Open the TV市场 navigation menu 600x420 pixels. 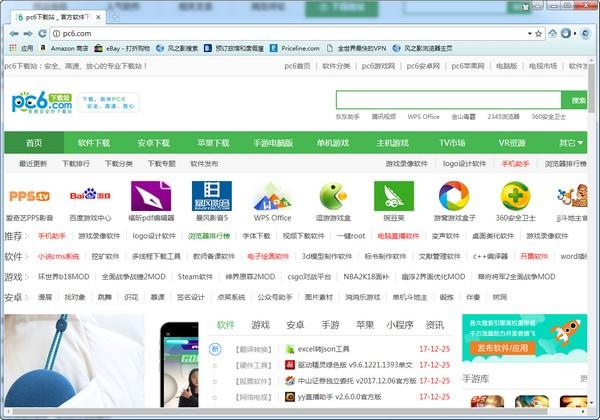(x=452, y=143)
